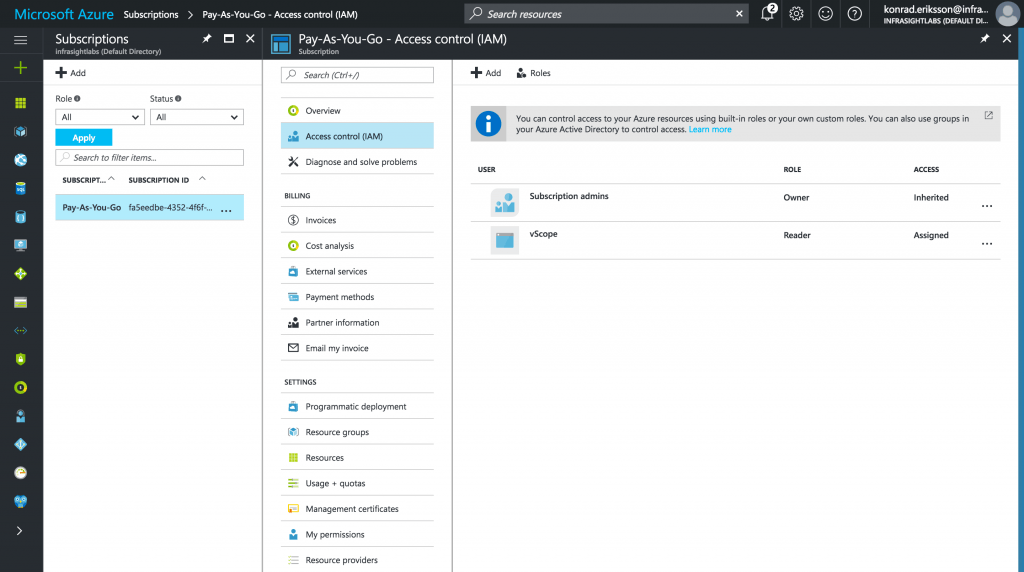
Task: Click Roles button in IAM toolbar
Action: pos(534,73)
